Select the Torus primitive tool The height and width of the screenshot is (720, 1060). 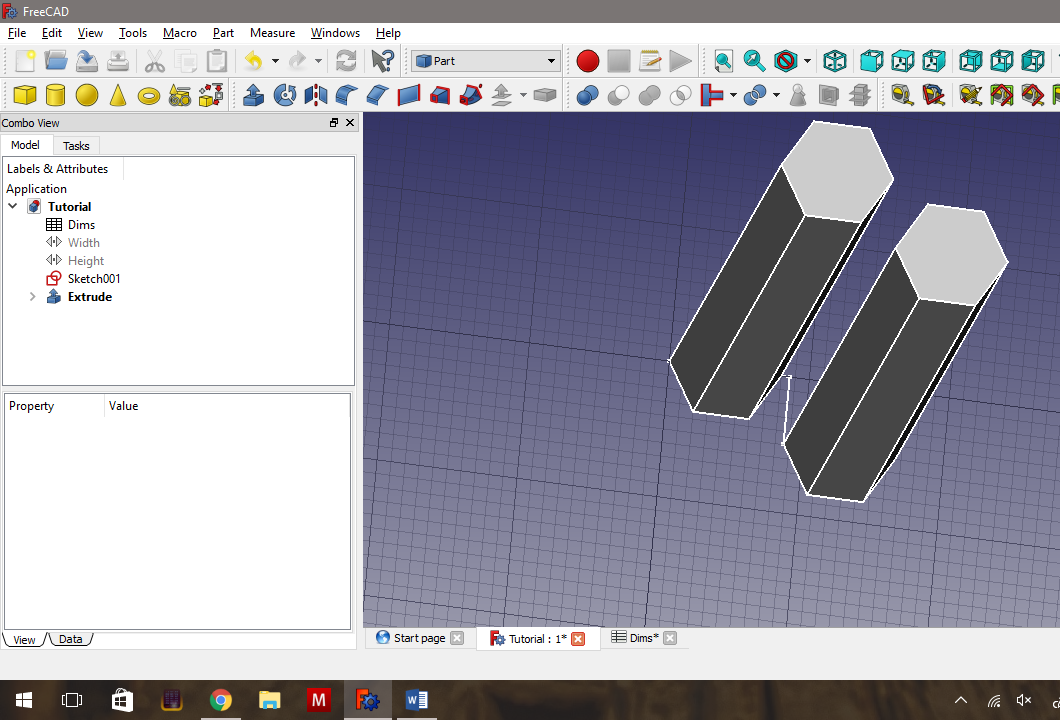[150, 95]
